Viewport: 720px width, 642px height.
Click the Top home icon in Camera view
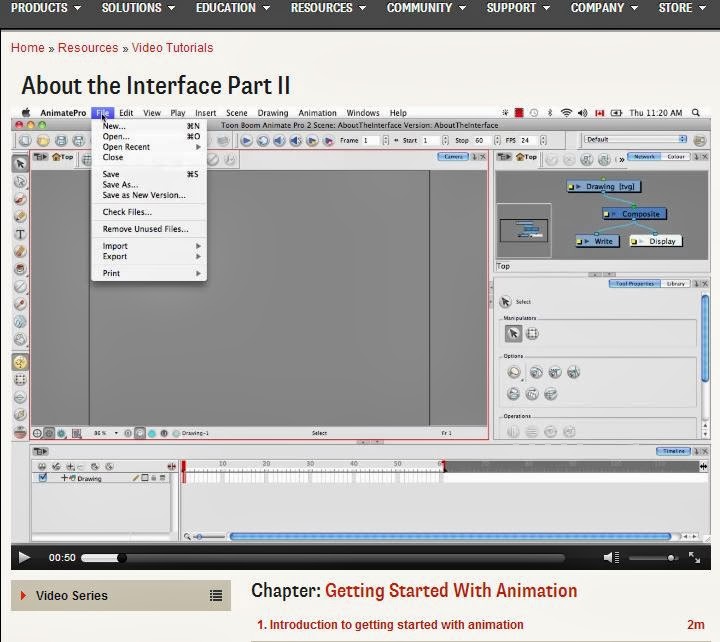click(x=57, y=157)
